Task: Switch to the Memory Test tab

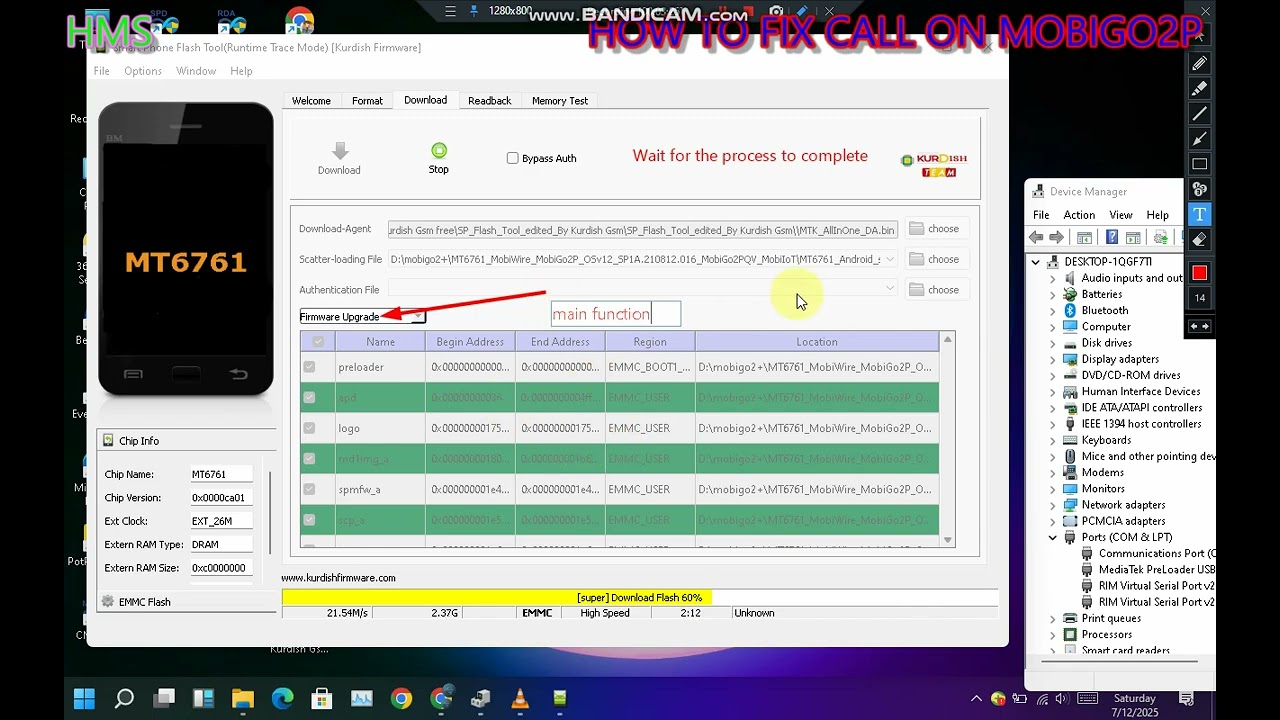Action: click(560, 101)
